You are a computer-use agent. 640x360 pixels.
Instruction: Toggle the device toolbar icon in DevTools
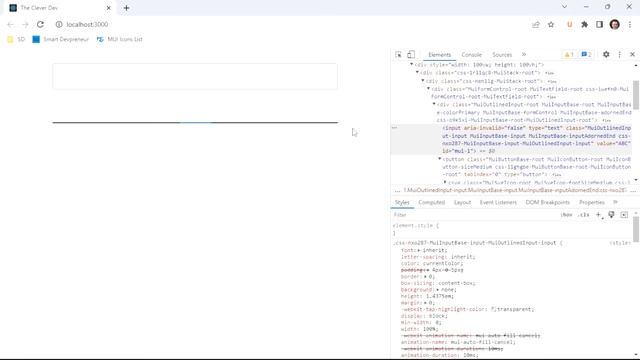pos(411,55)
